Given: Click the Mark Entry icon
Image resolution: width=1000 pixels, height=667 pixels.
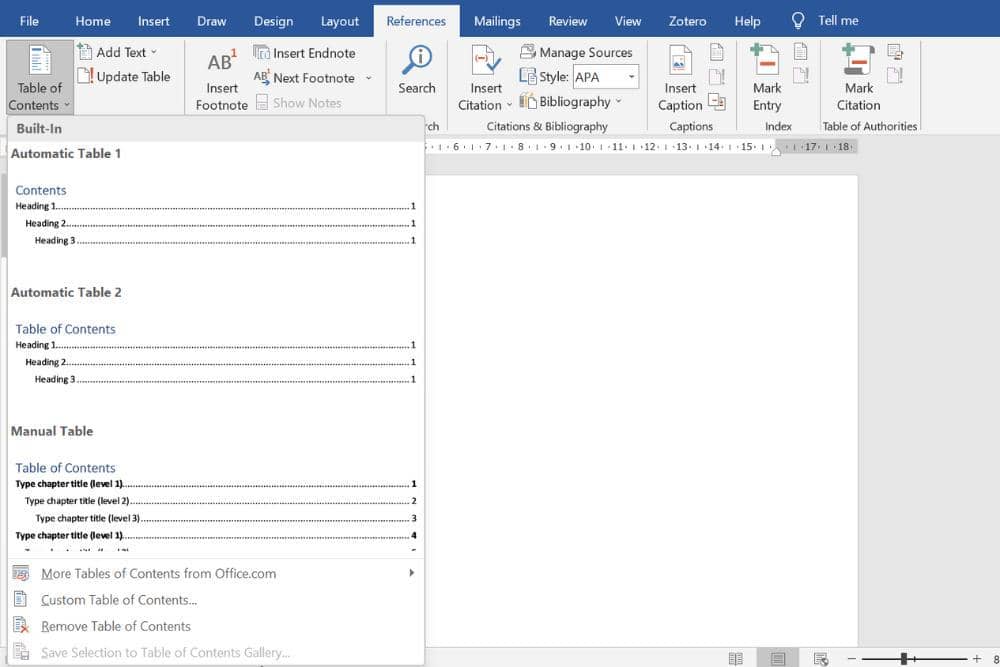Looking at the screenshot, I should 767,62.
